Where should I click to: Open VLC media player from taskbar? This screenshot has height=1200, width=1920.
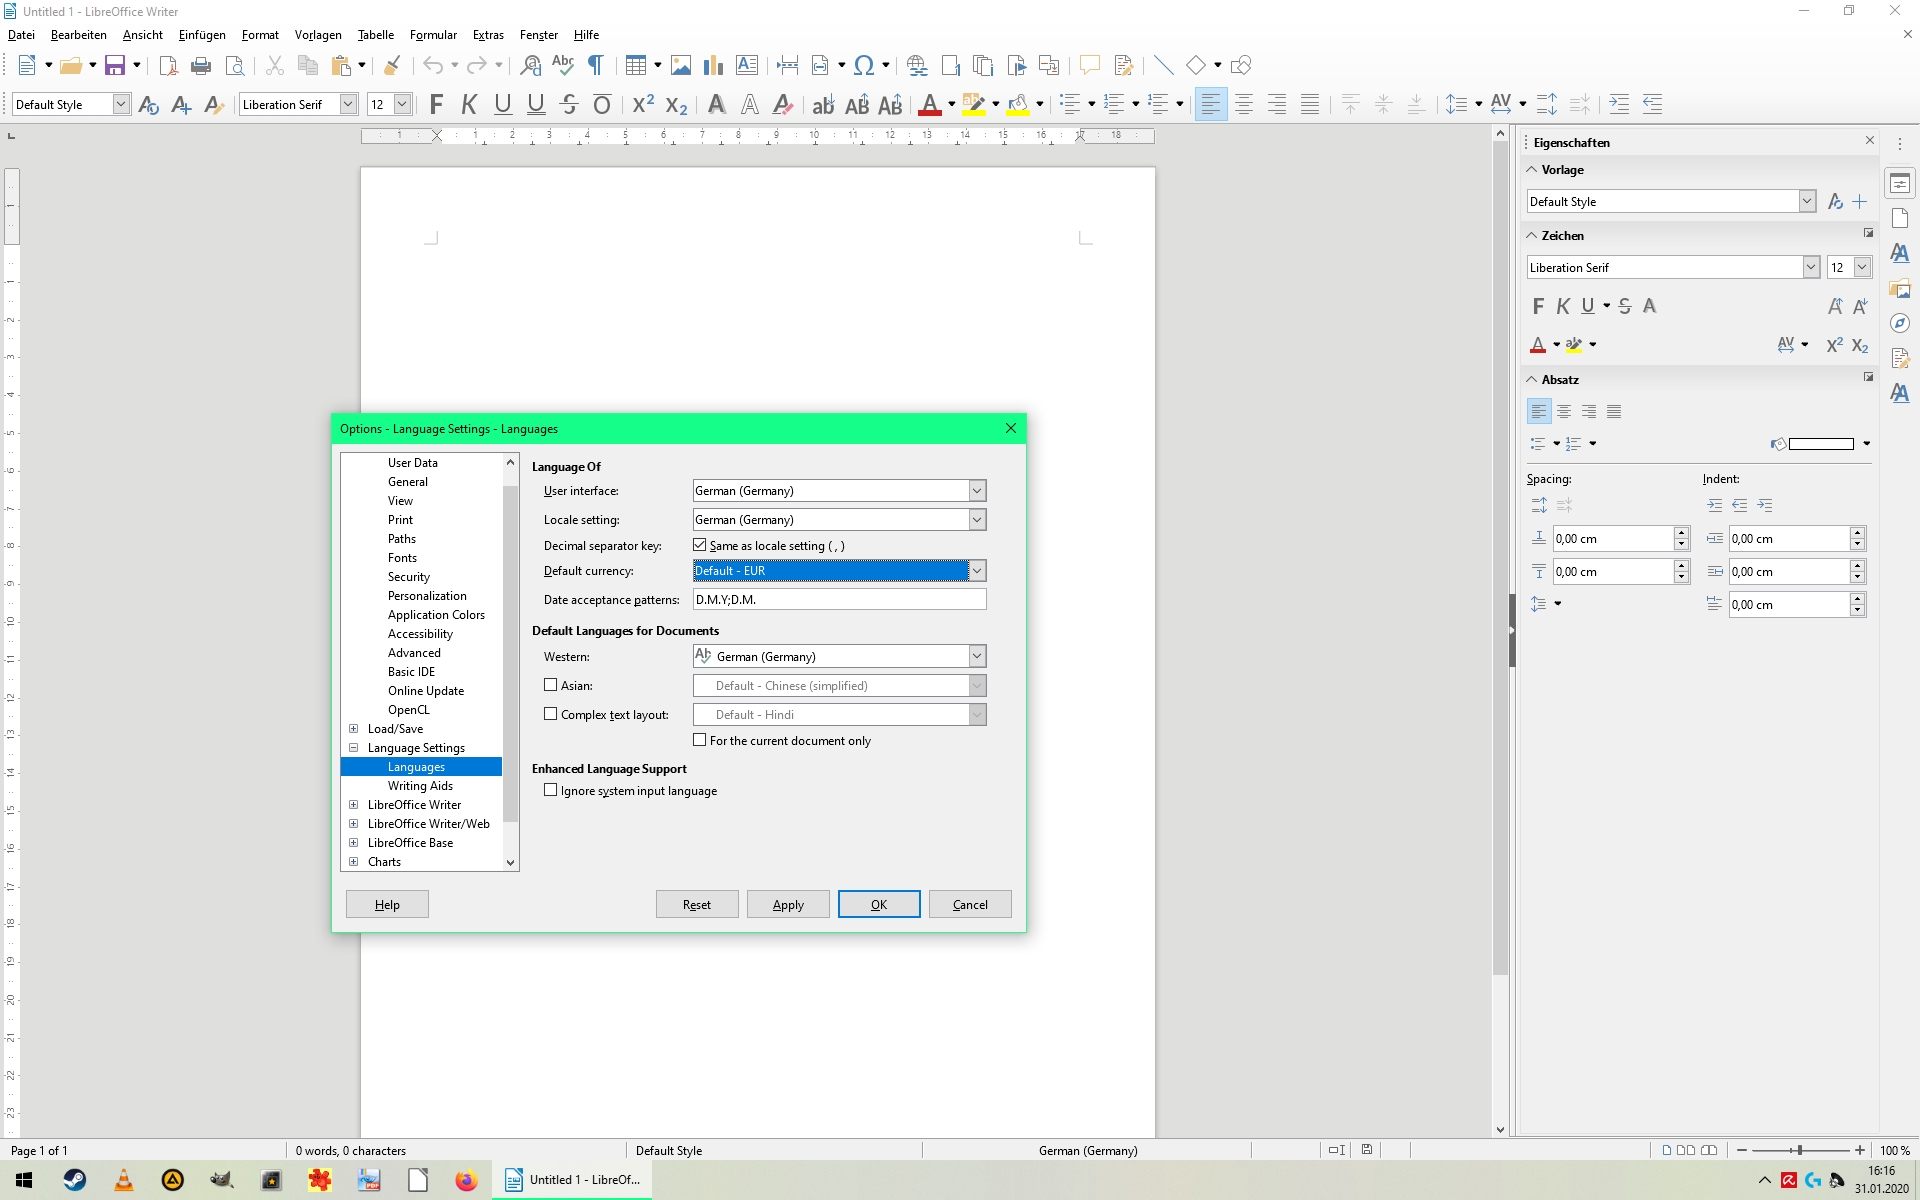pos(124,1180)
